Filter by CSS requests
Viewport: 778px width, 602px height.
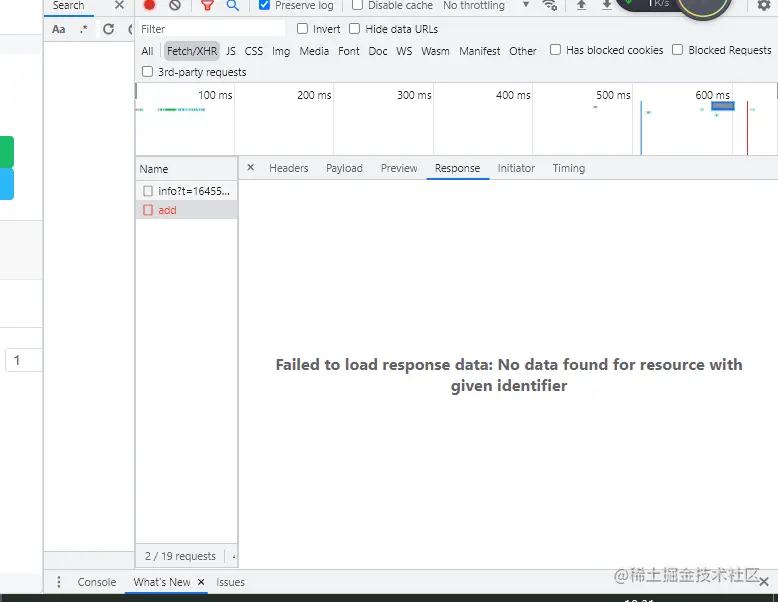tap(254, 51)
